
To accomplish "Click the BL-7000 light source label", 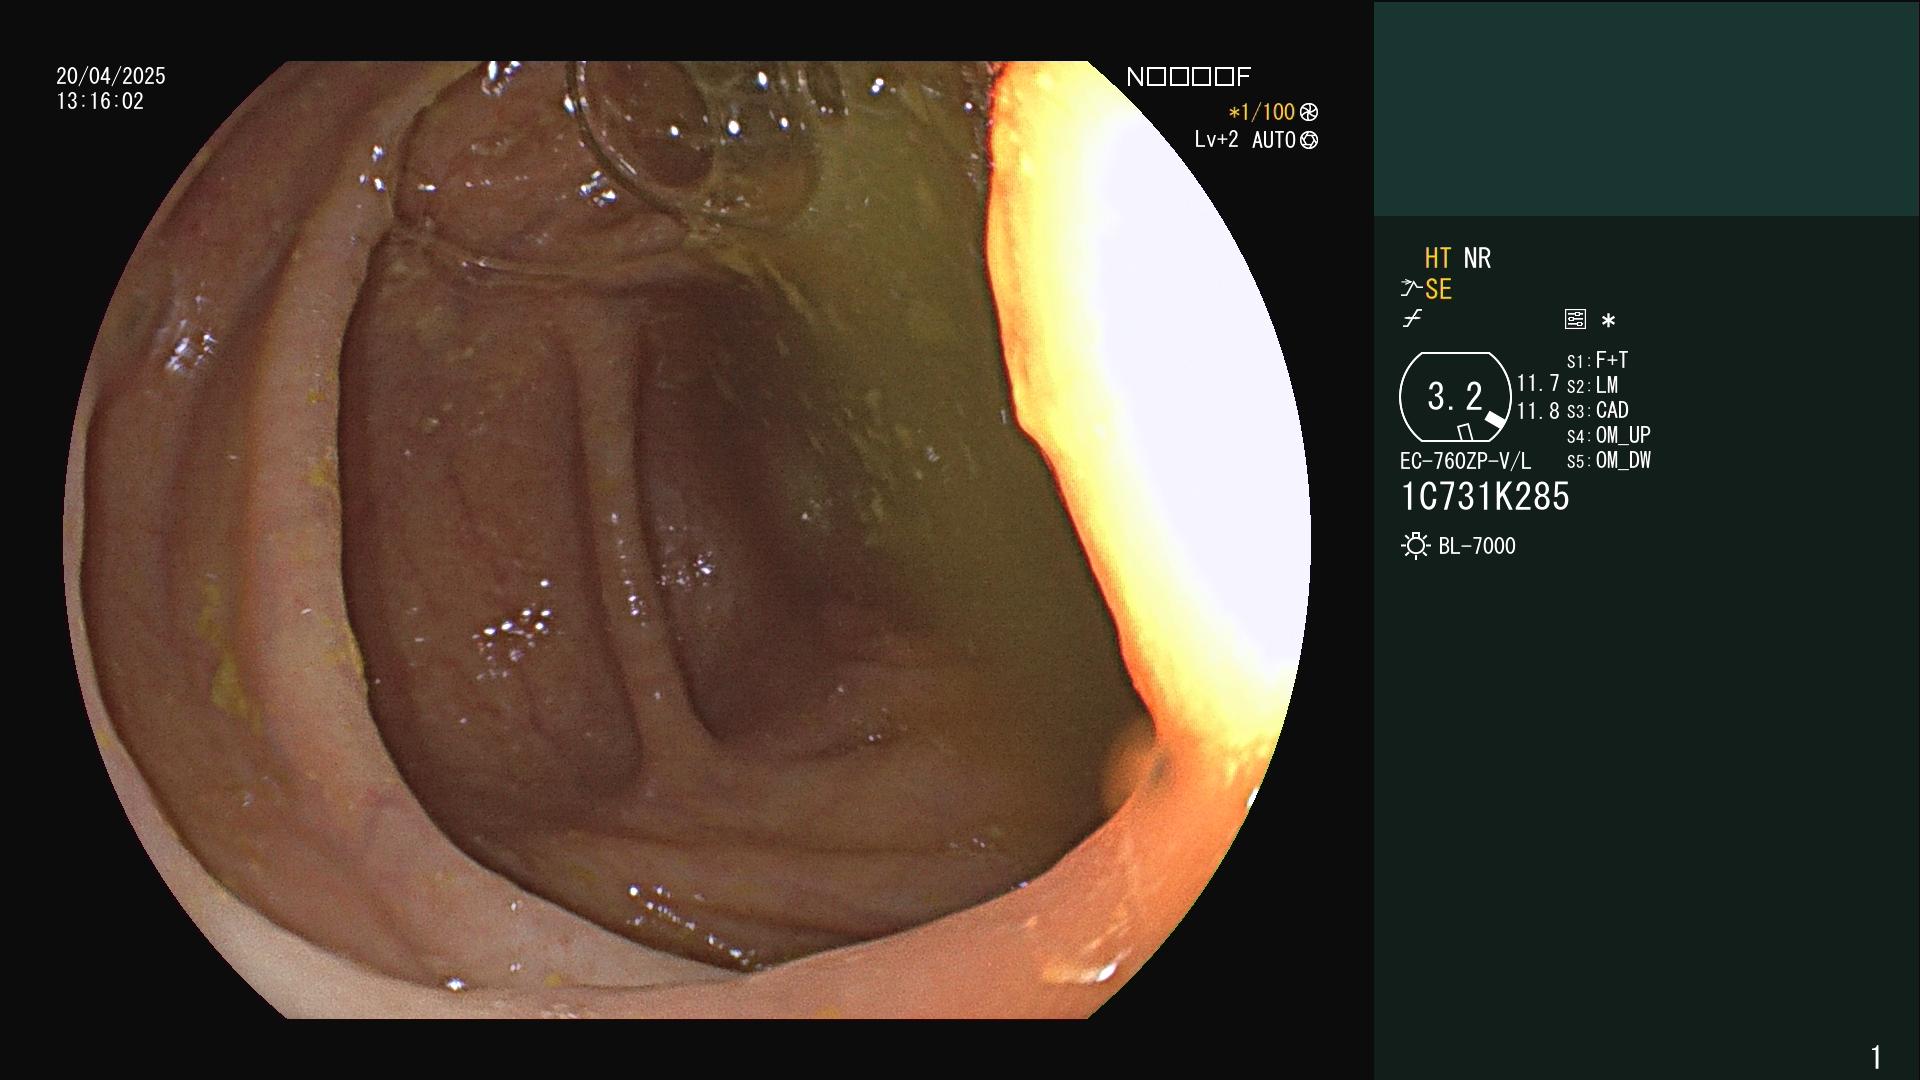I will (x=1477, y=546).
